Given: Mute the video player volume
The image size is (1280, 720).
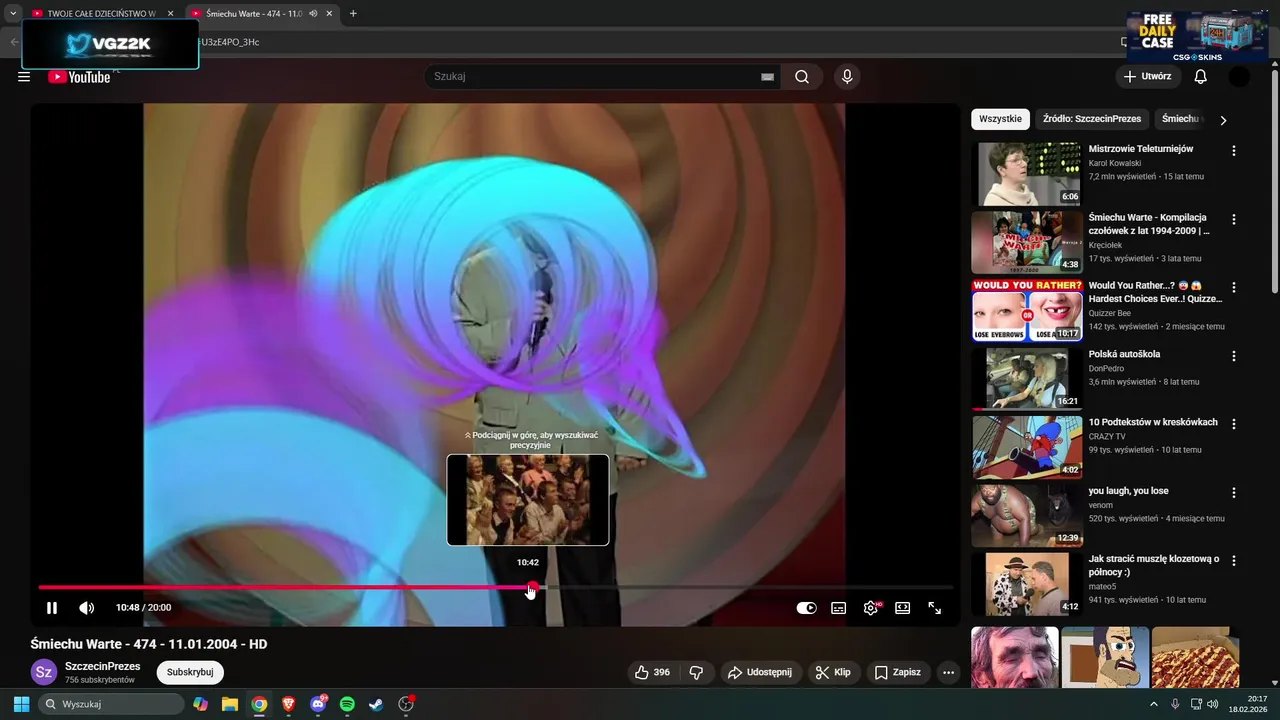Looking at the screenshot, I should tap(87, 607).
